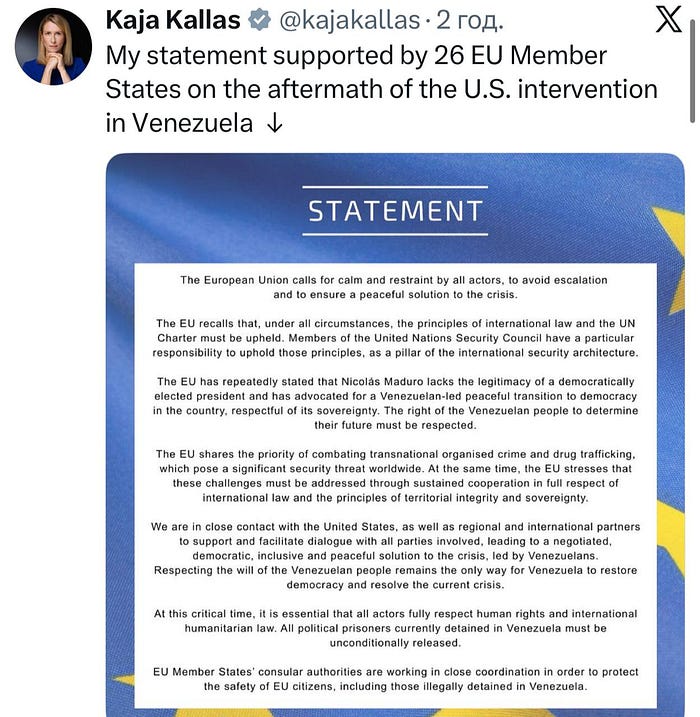The width and height of the screenshot is (700, 717).
Task: Click the Kaja Kallas display name
Action: pyautogui.click(x=172, y=20)
